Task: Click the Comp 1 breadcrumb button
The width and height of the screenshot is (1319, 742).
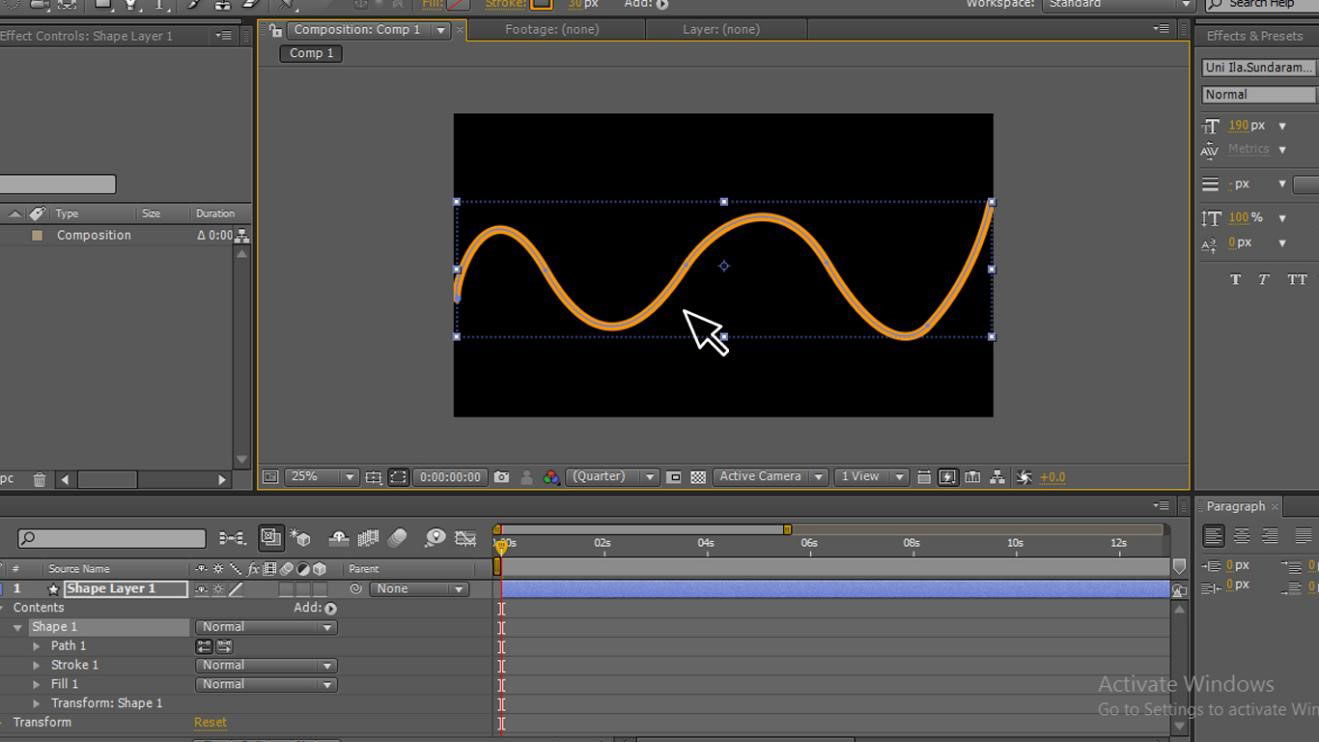Action: (312, 53)
